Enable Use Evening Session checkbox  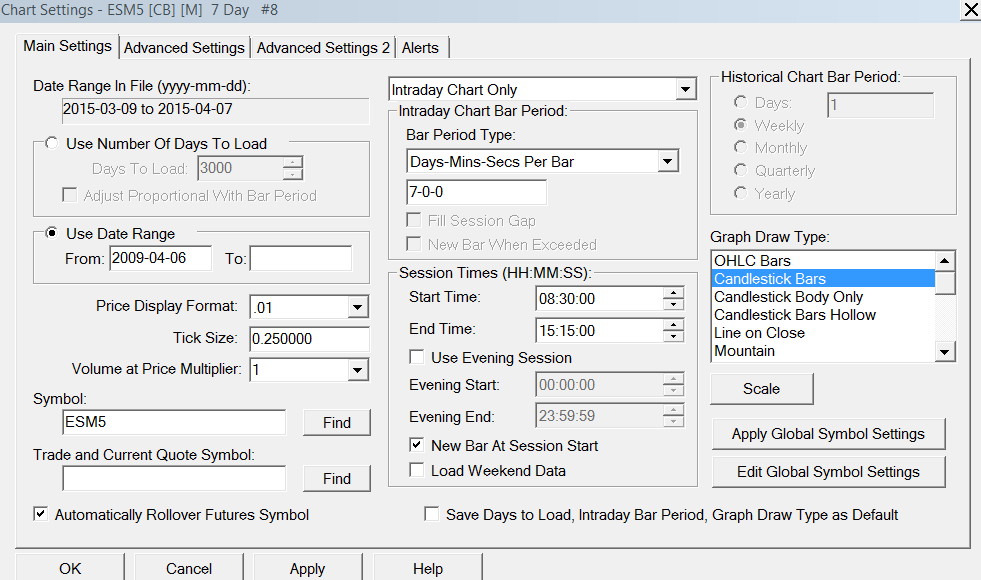[x=417, y=357]
